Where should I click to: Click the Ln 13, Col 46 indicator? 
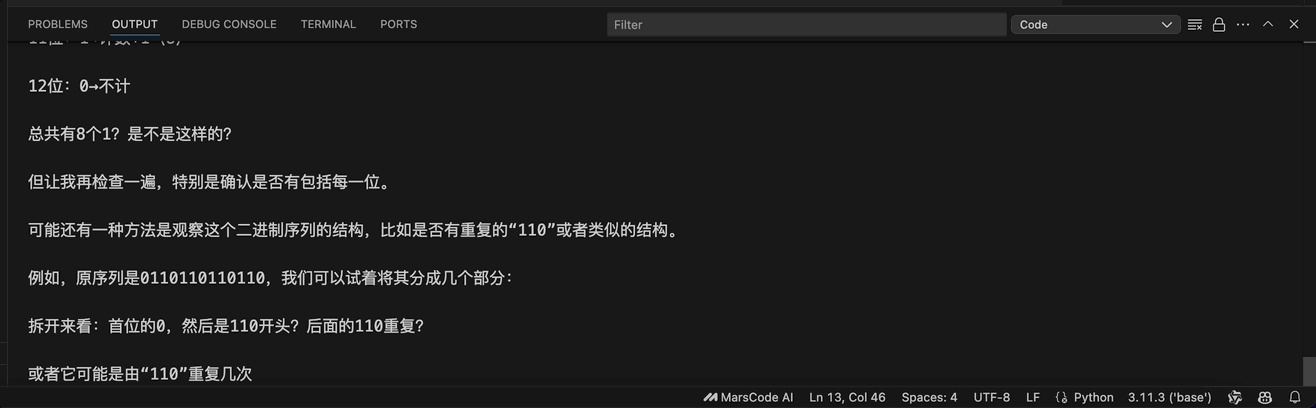click(847, 397)
